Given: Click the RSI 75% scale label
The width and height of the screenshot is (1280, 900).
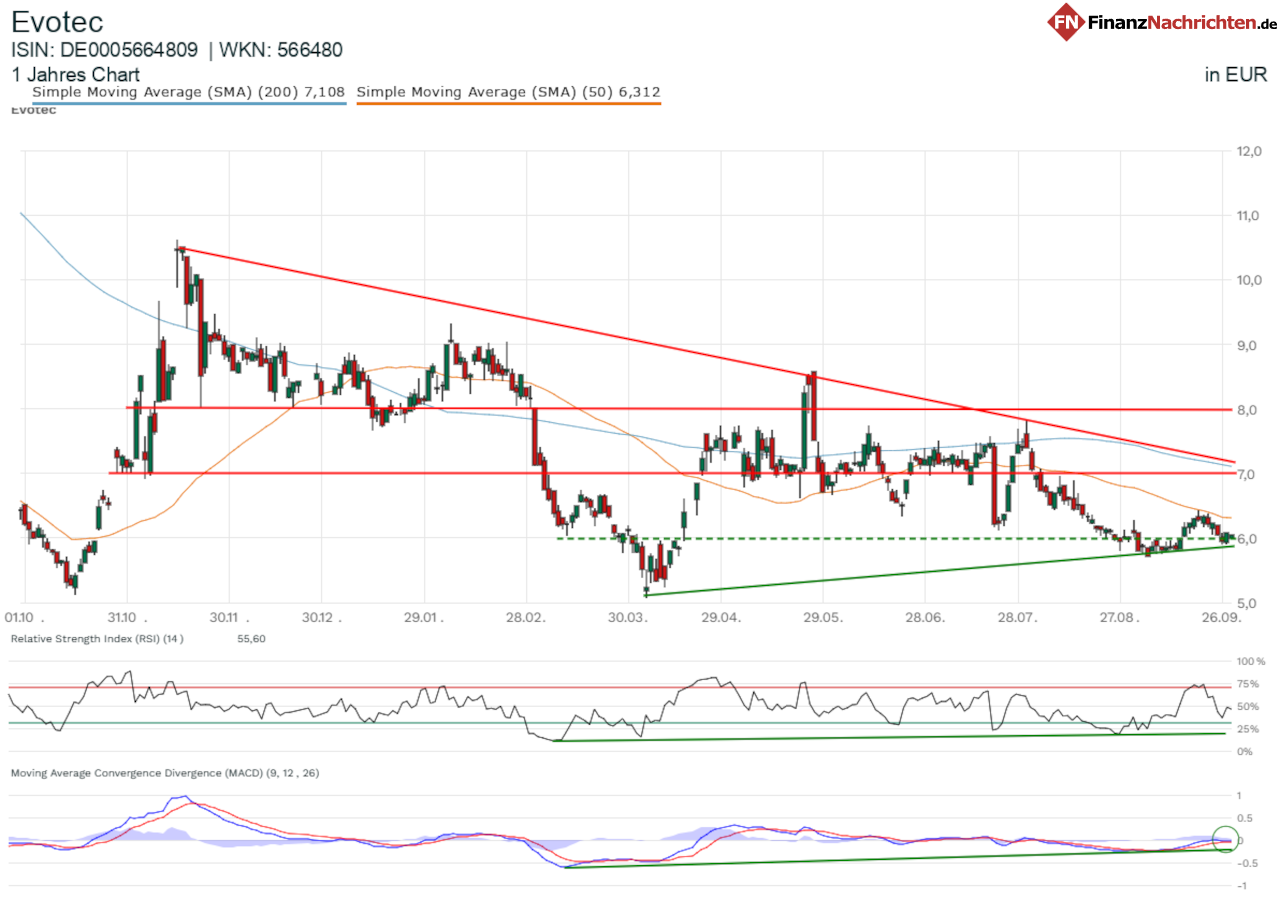Looking at the screenshot, I should tap(1248, 684).
